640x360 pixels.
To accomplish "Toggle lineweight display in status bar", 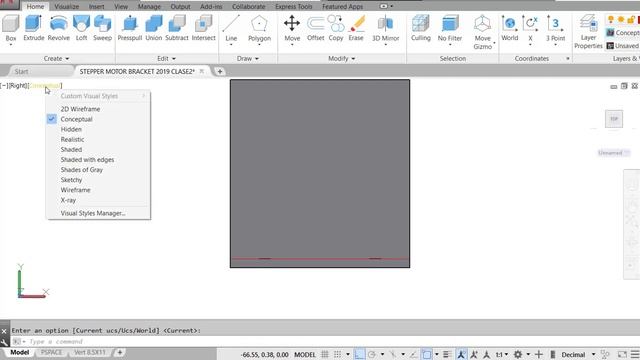I will pyautogui.click(x=447, y=354).
